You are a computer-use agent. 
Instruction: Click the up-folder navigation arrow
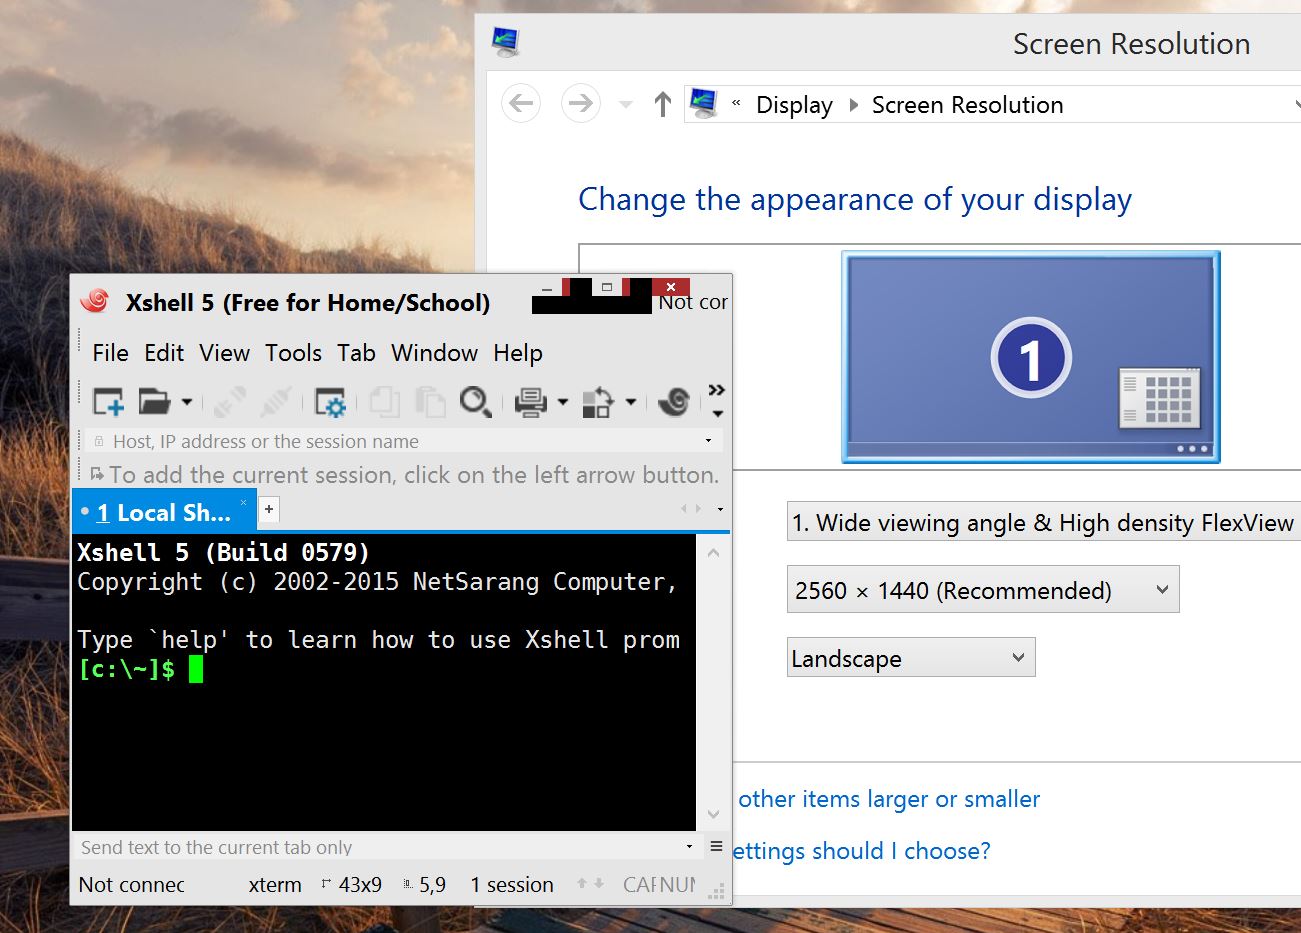[661, 103]
